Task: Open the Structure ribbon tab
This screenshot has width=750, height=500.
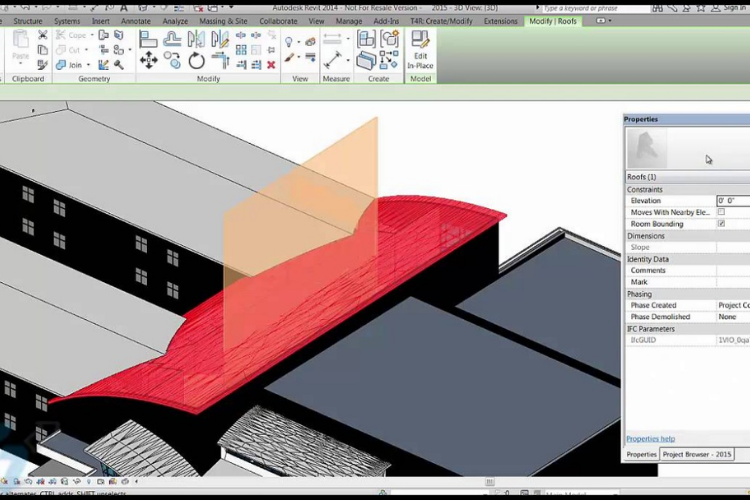Action: (28, 21)
